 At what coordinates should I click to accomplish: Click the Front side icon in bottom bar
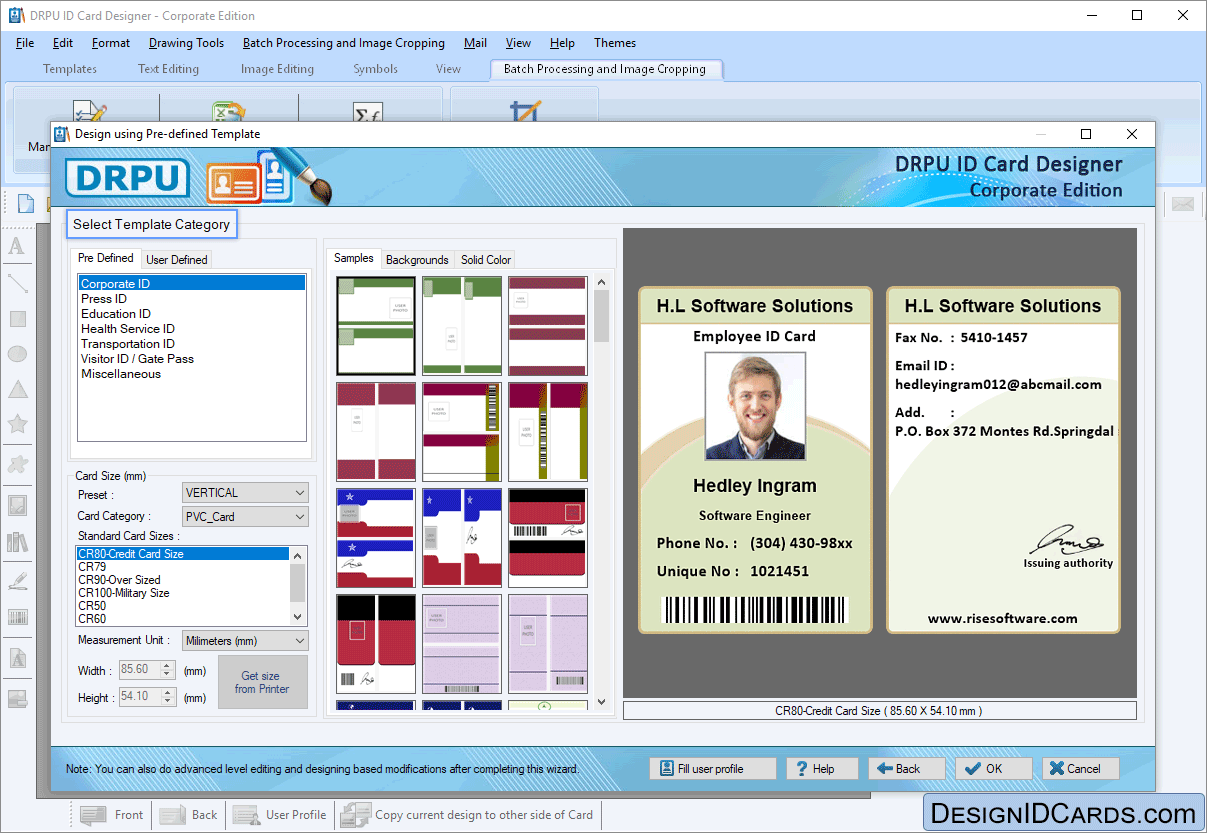tap(94, 815)
